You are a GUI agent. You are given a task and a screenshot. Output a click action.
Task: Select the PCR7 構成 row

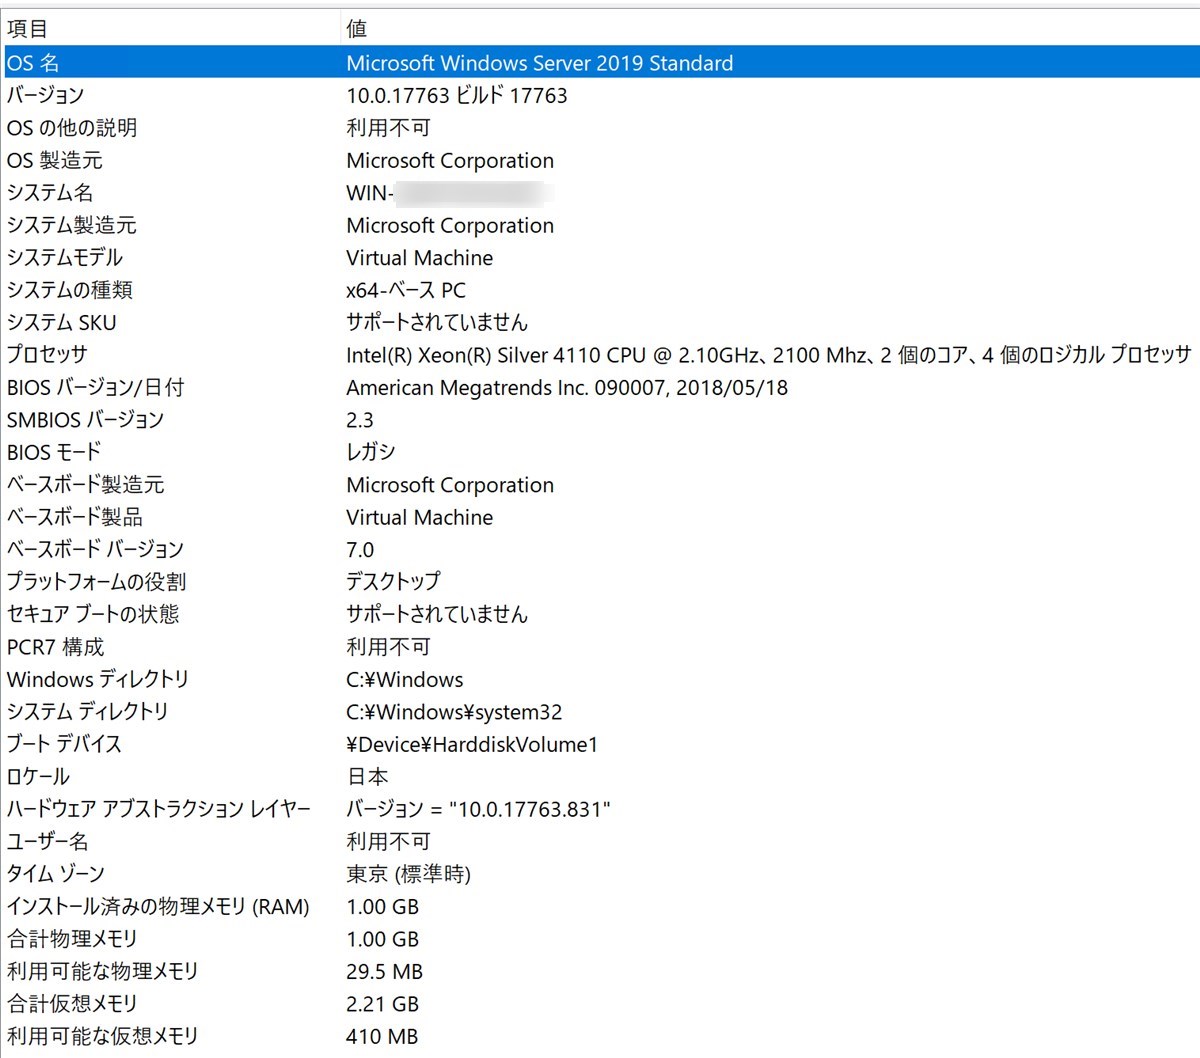(x=600, y=647)
